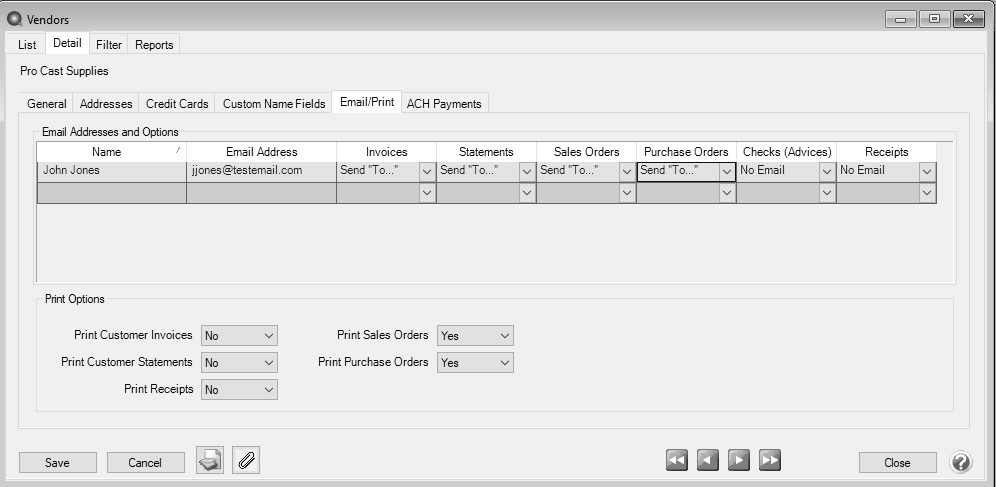996x487 pixels.
Task: Click the jjones@testemail.com email address cell
Action: point(260,171)
